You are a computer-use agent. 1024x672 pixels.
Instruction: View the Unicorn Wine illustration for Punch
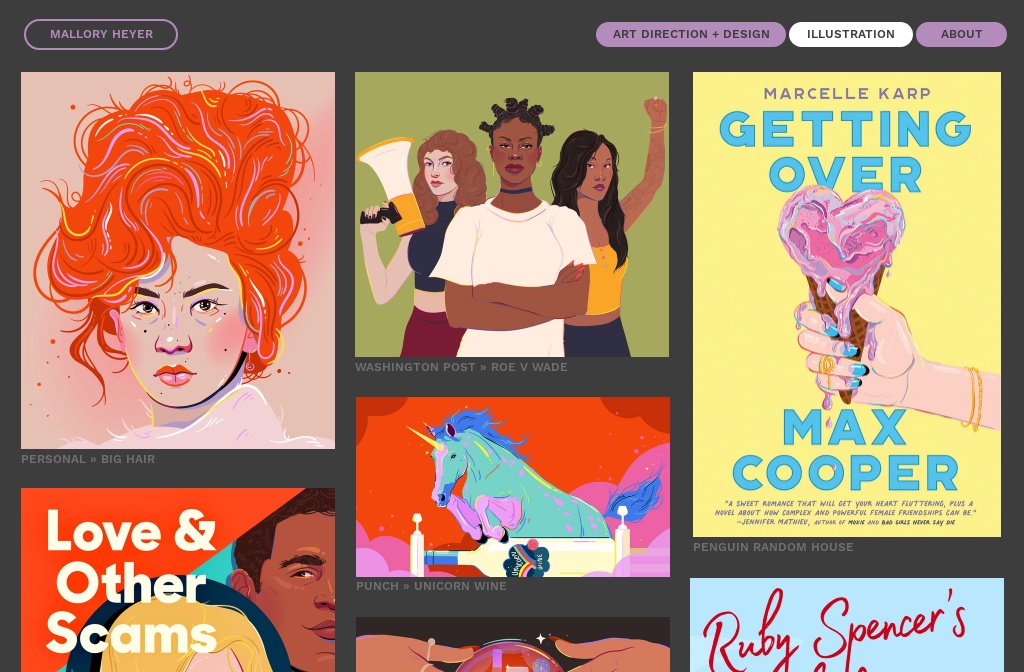(512, 487)
